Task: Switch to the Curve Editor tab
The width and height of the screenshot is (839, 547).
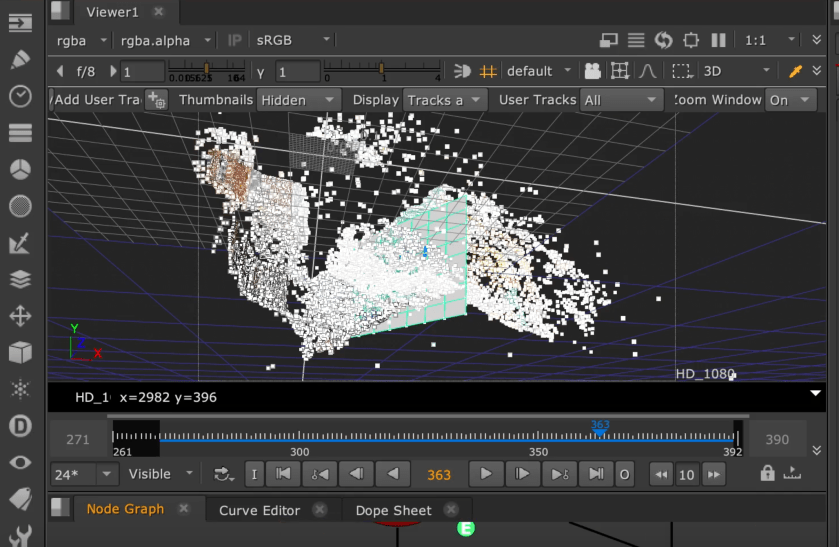Action: tap(259, 510)
